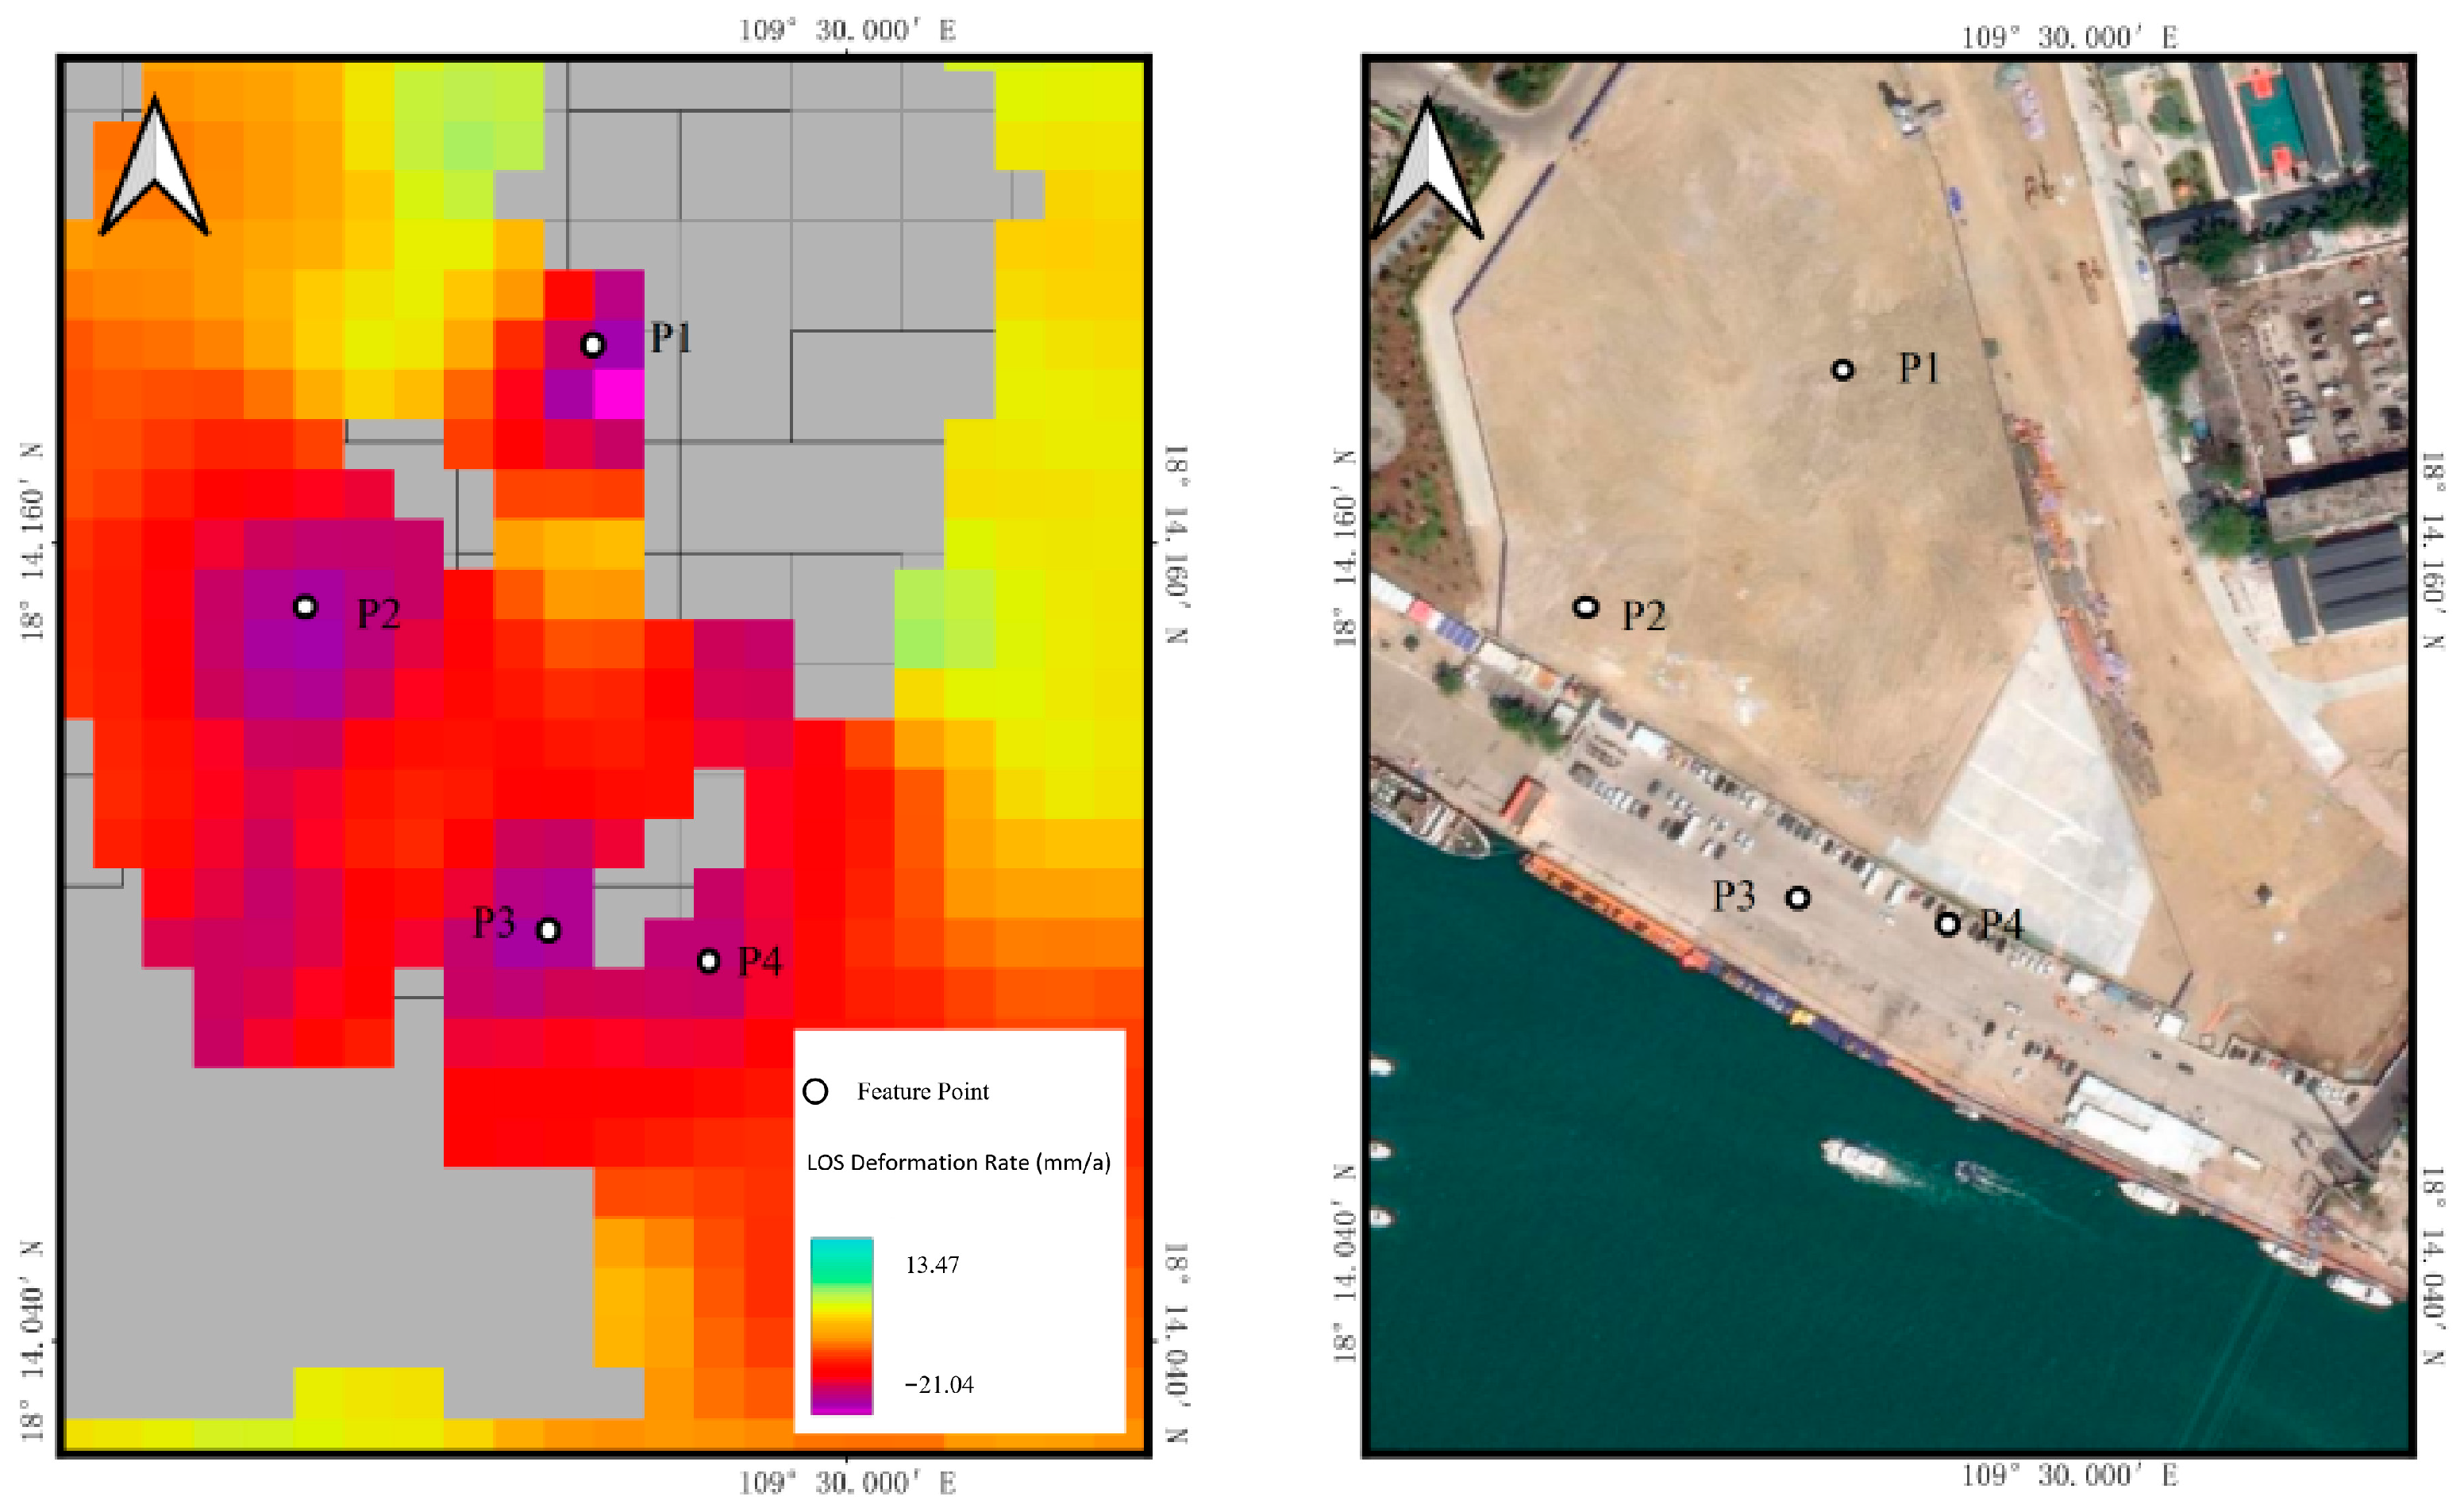Click the −21.04 legend minimum value

[938, 1385]
